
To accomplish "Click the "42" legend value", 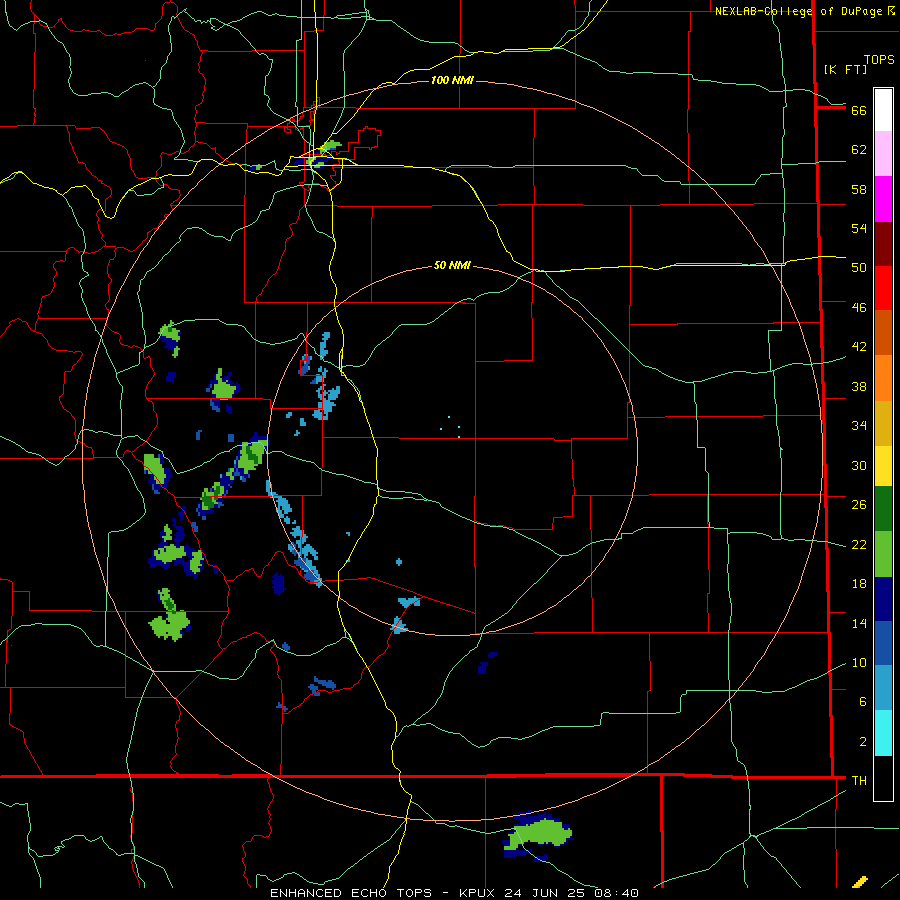I will [x=859, y=347].
